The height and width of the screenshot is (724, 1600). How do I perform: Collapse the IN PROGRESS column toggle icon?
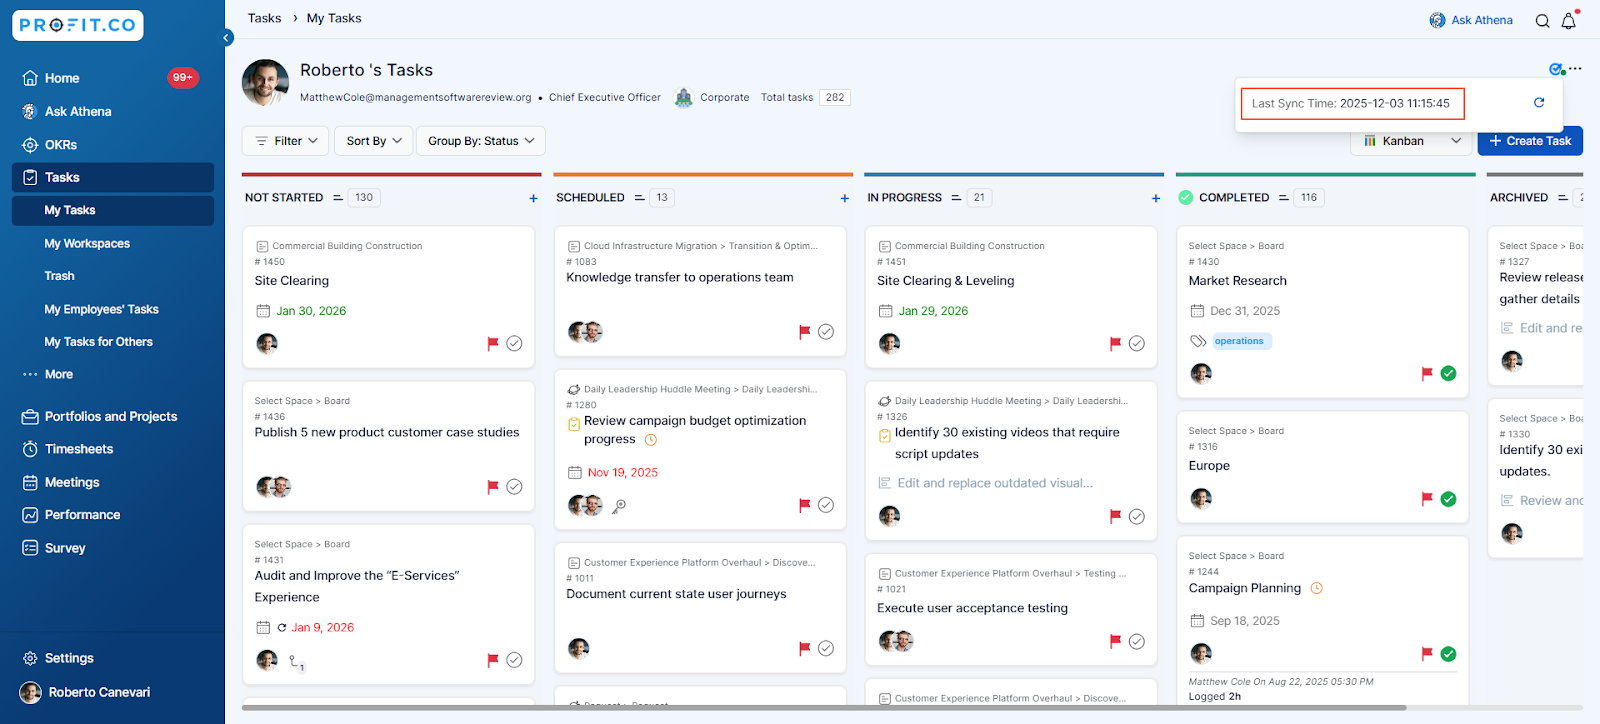(957, 198)
